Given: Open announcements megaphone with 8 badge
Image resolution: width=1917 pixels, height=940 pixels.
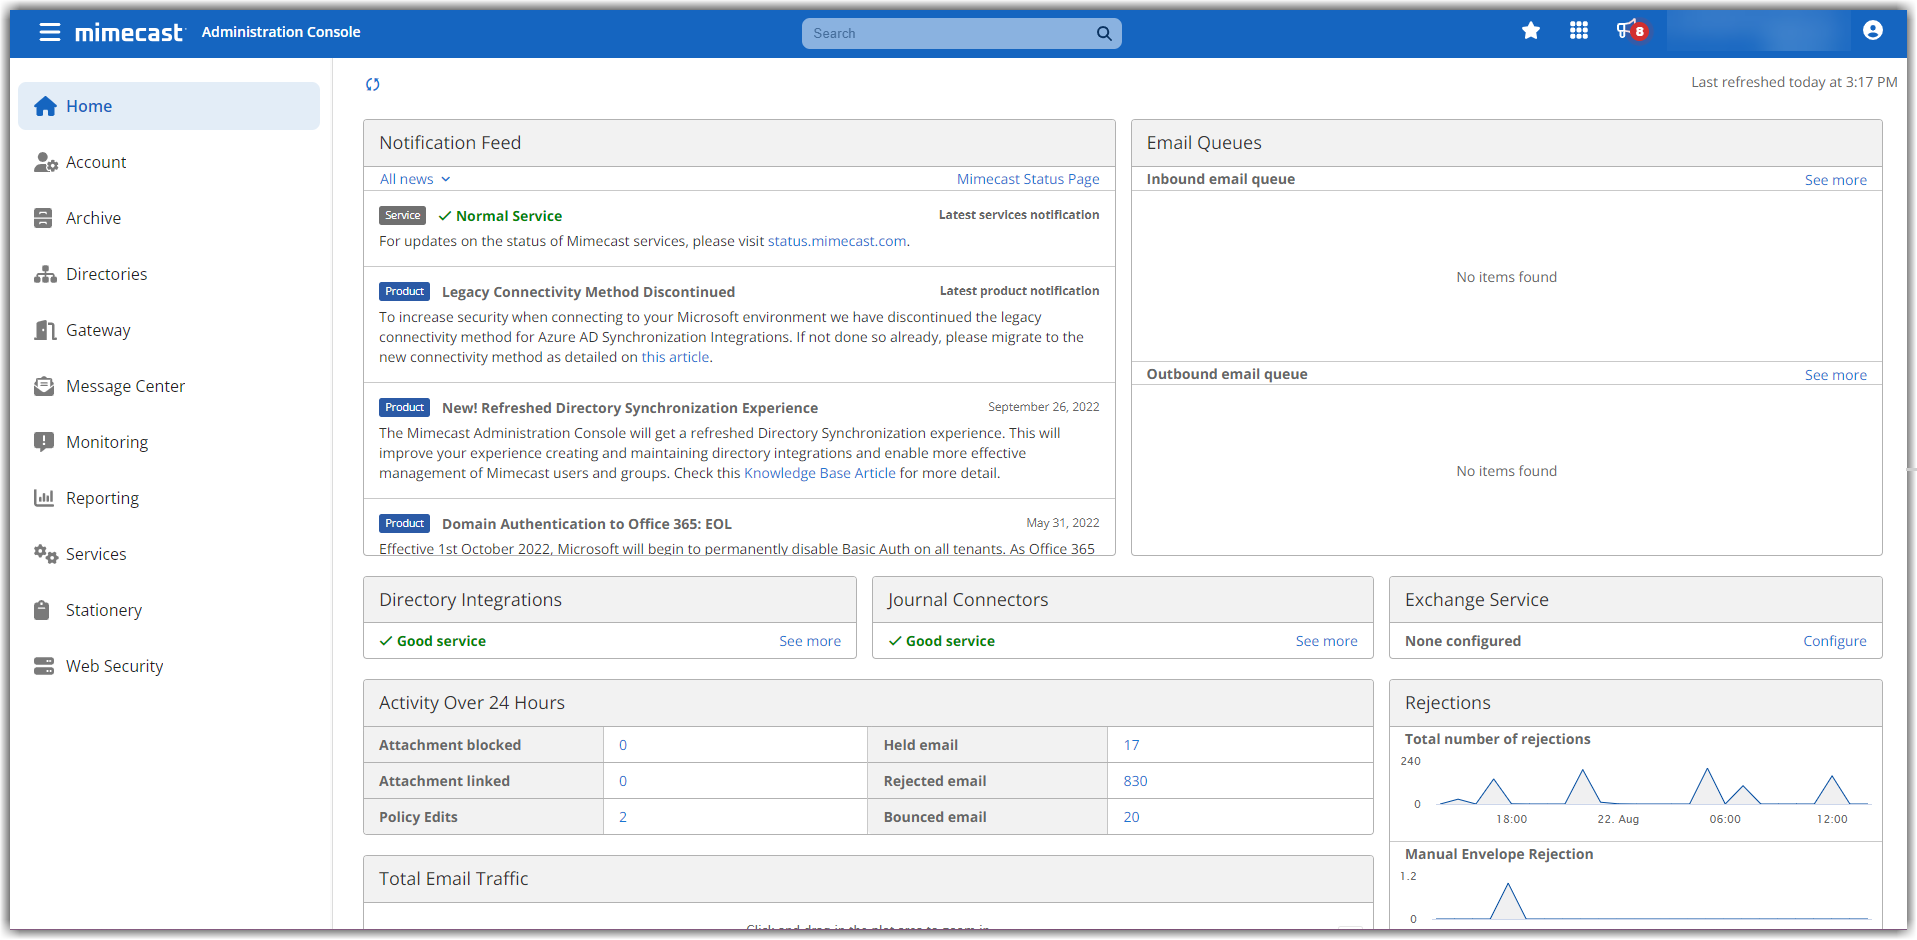Looking at the screenshot, I should (1631, 31).
